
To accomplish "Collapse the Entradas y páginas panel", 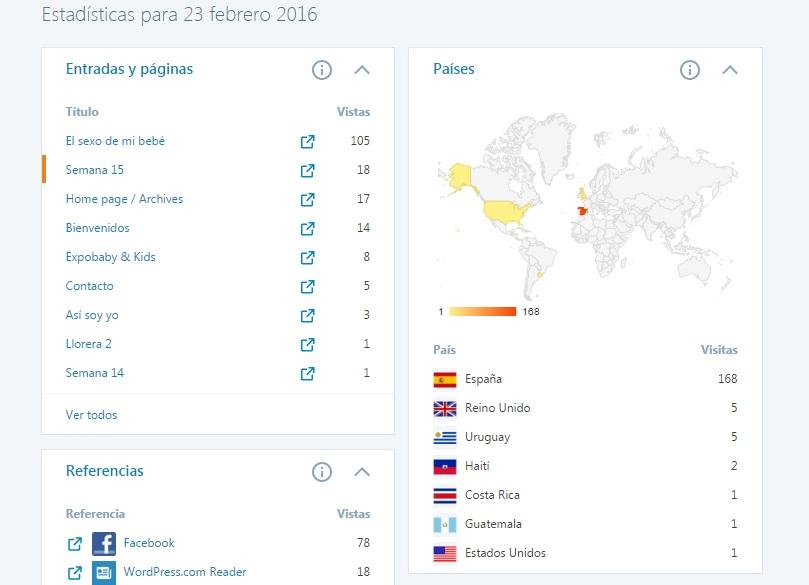I will tap(362, 70).
